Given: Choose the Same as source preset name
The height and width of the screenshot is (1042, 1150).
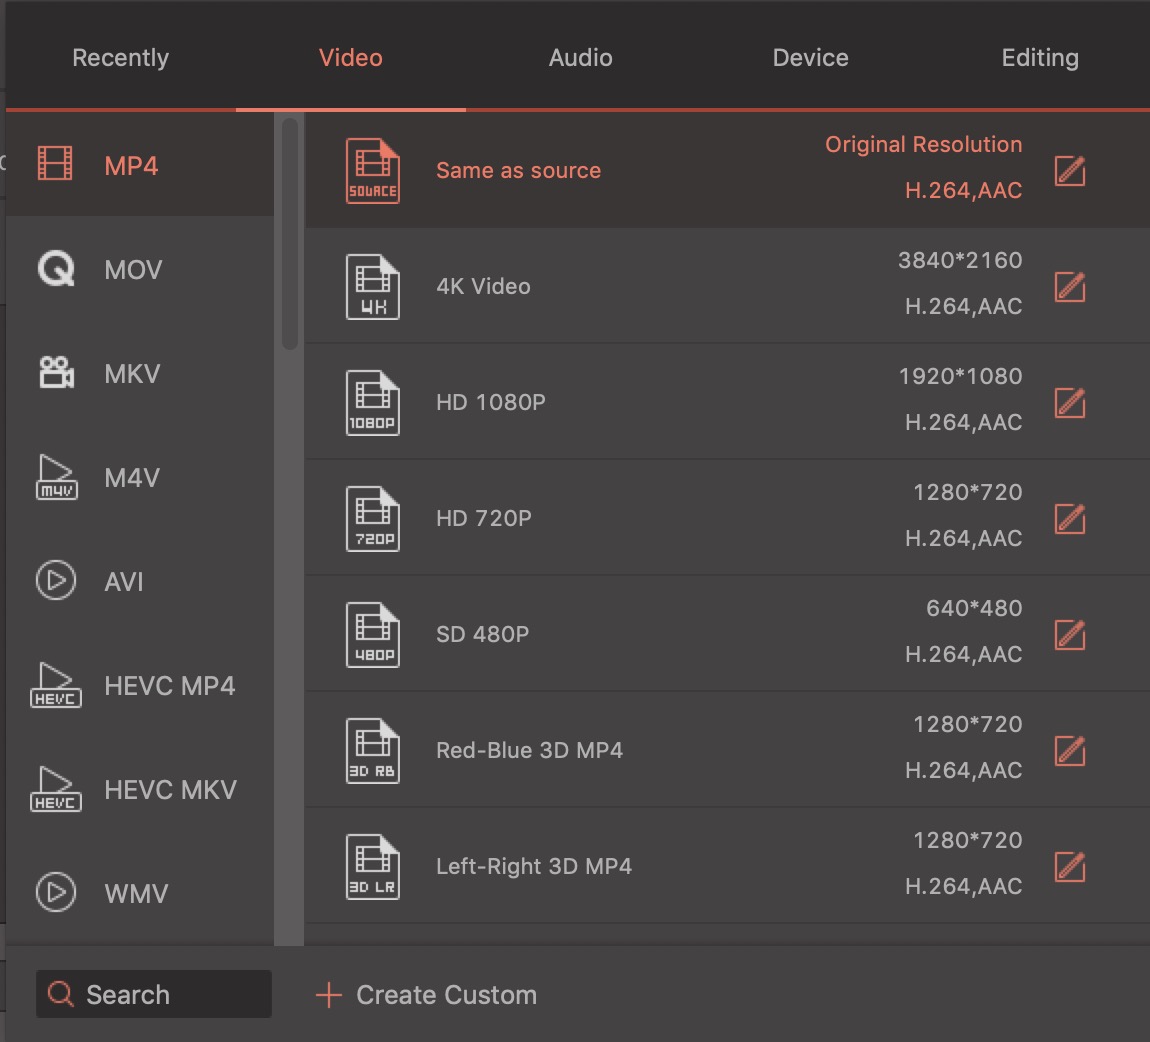Looking at the screenshot, I should pyautogui.click(x=519, y=170).
